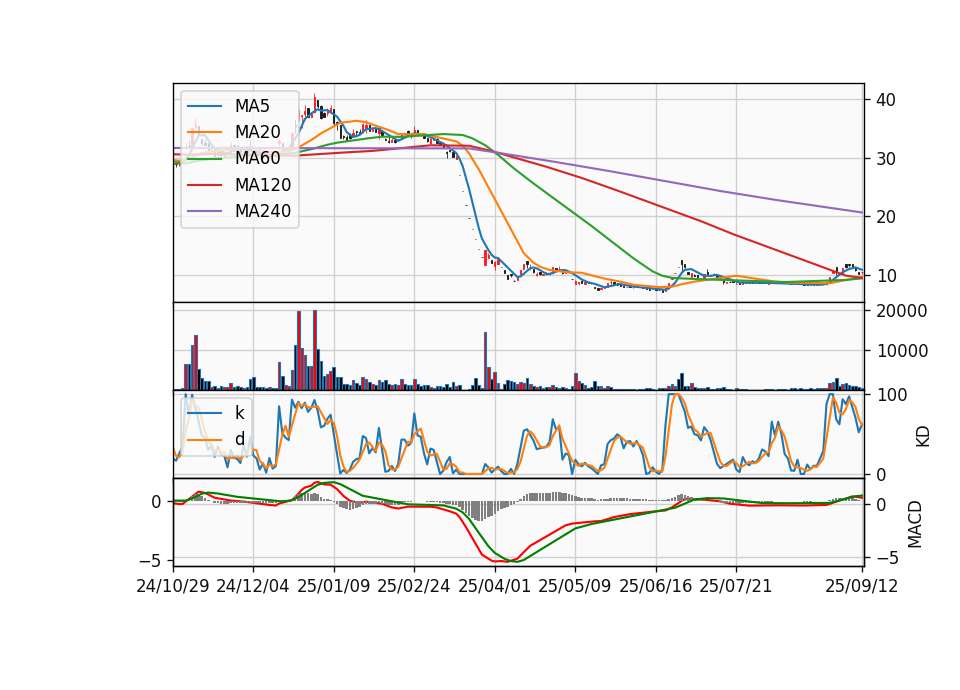Click the MA240 legend label

pos(263,211)
